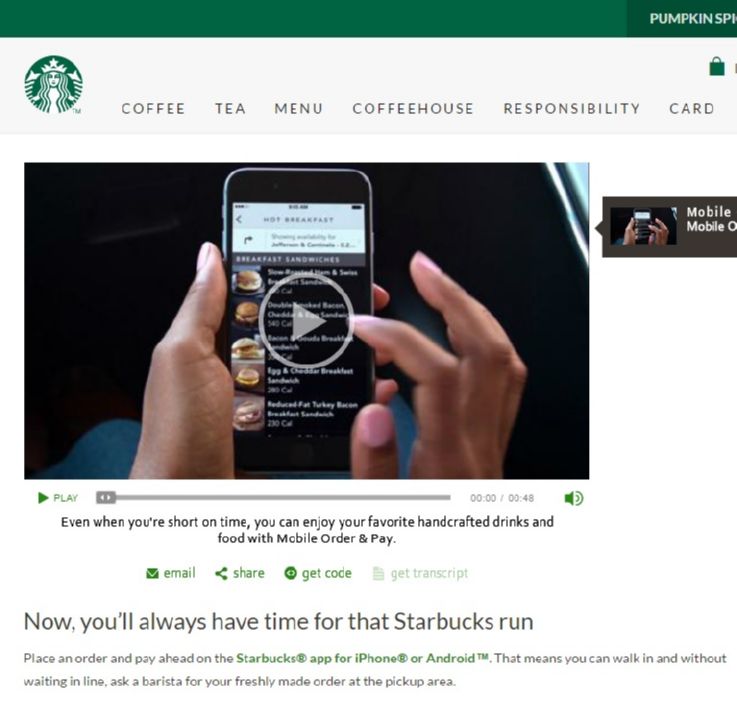Open the CARD navigation item
This screenshot has height=709, width=737.
pos(691,109)
